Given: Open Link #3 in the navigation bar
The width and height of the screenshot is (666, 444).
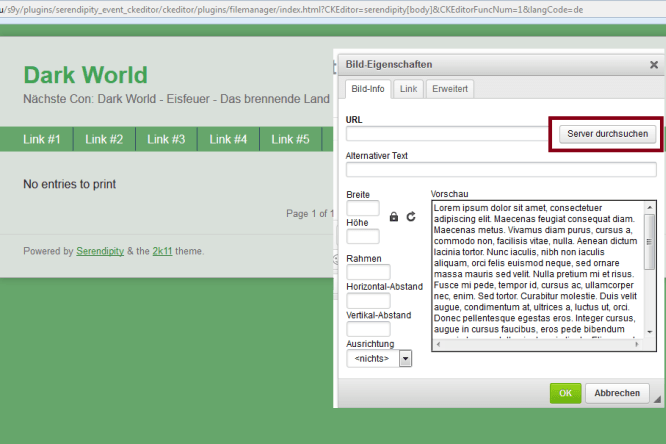Looking at the screenshot, I should [166, 139].
